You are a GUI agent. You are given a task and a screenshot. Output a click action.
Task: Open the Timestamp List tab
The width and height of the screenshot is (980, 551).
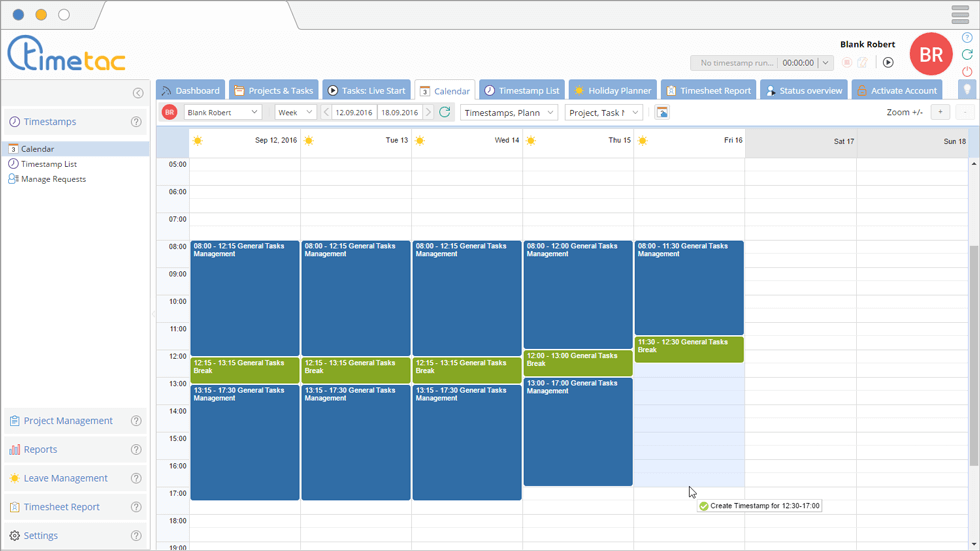click(x=522, y=90)
